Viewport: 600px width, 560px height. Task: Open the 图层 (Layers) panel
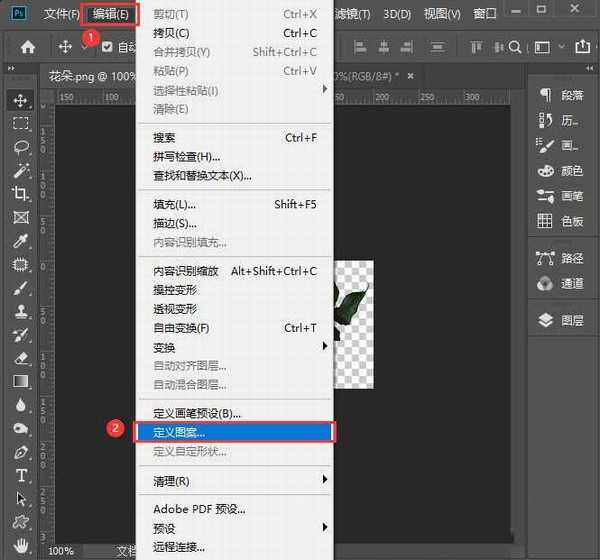pos(560,321)
